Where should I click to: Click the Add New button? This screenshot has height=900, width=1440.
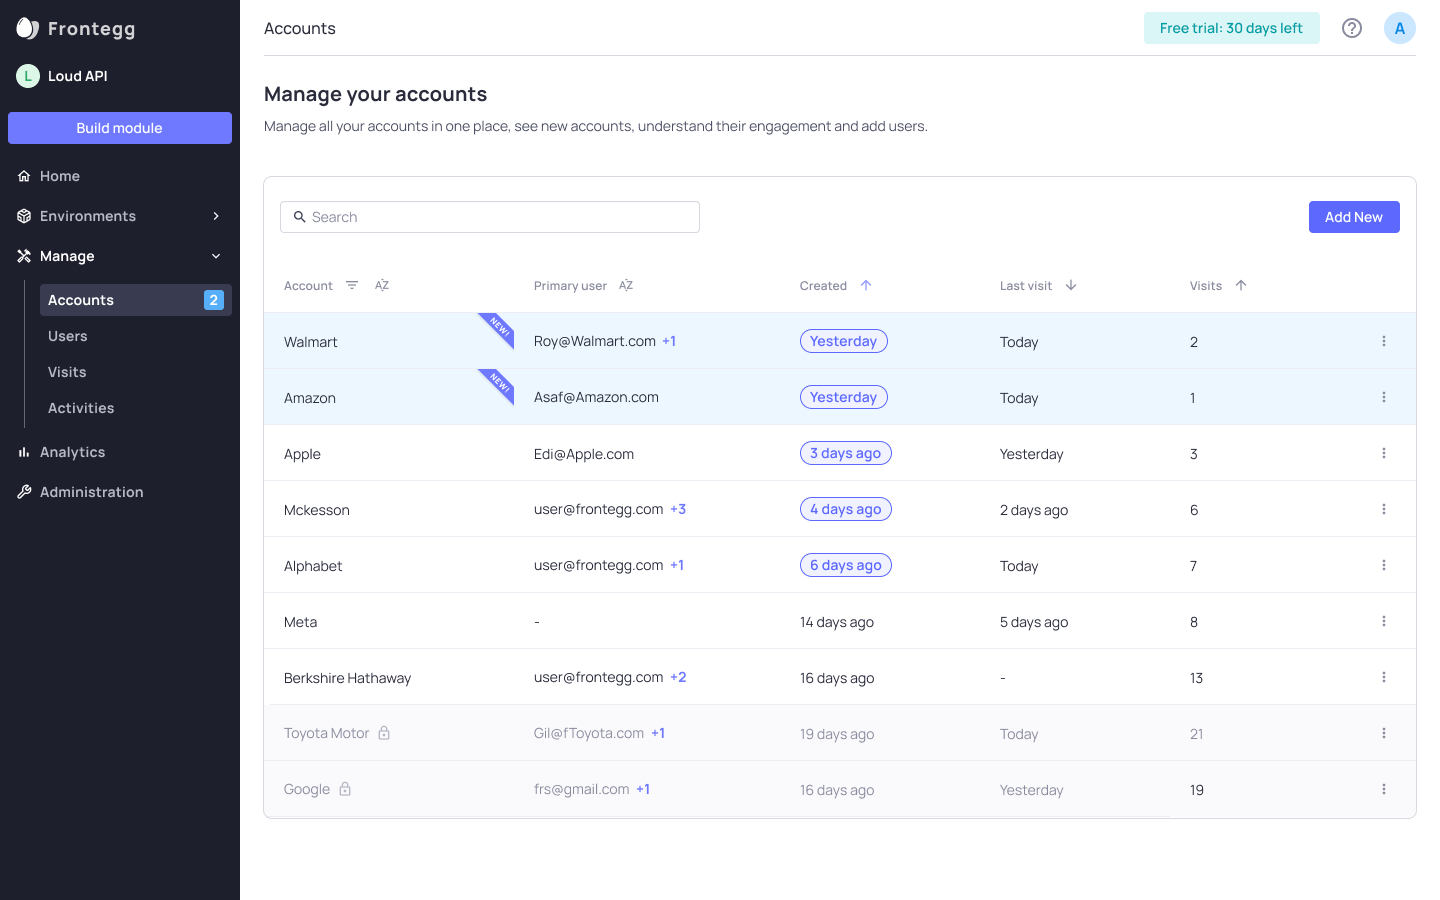point(1354,217)
